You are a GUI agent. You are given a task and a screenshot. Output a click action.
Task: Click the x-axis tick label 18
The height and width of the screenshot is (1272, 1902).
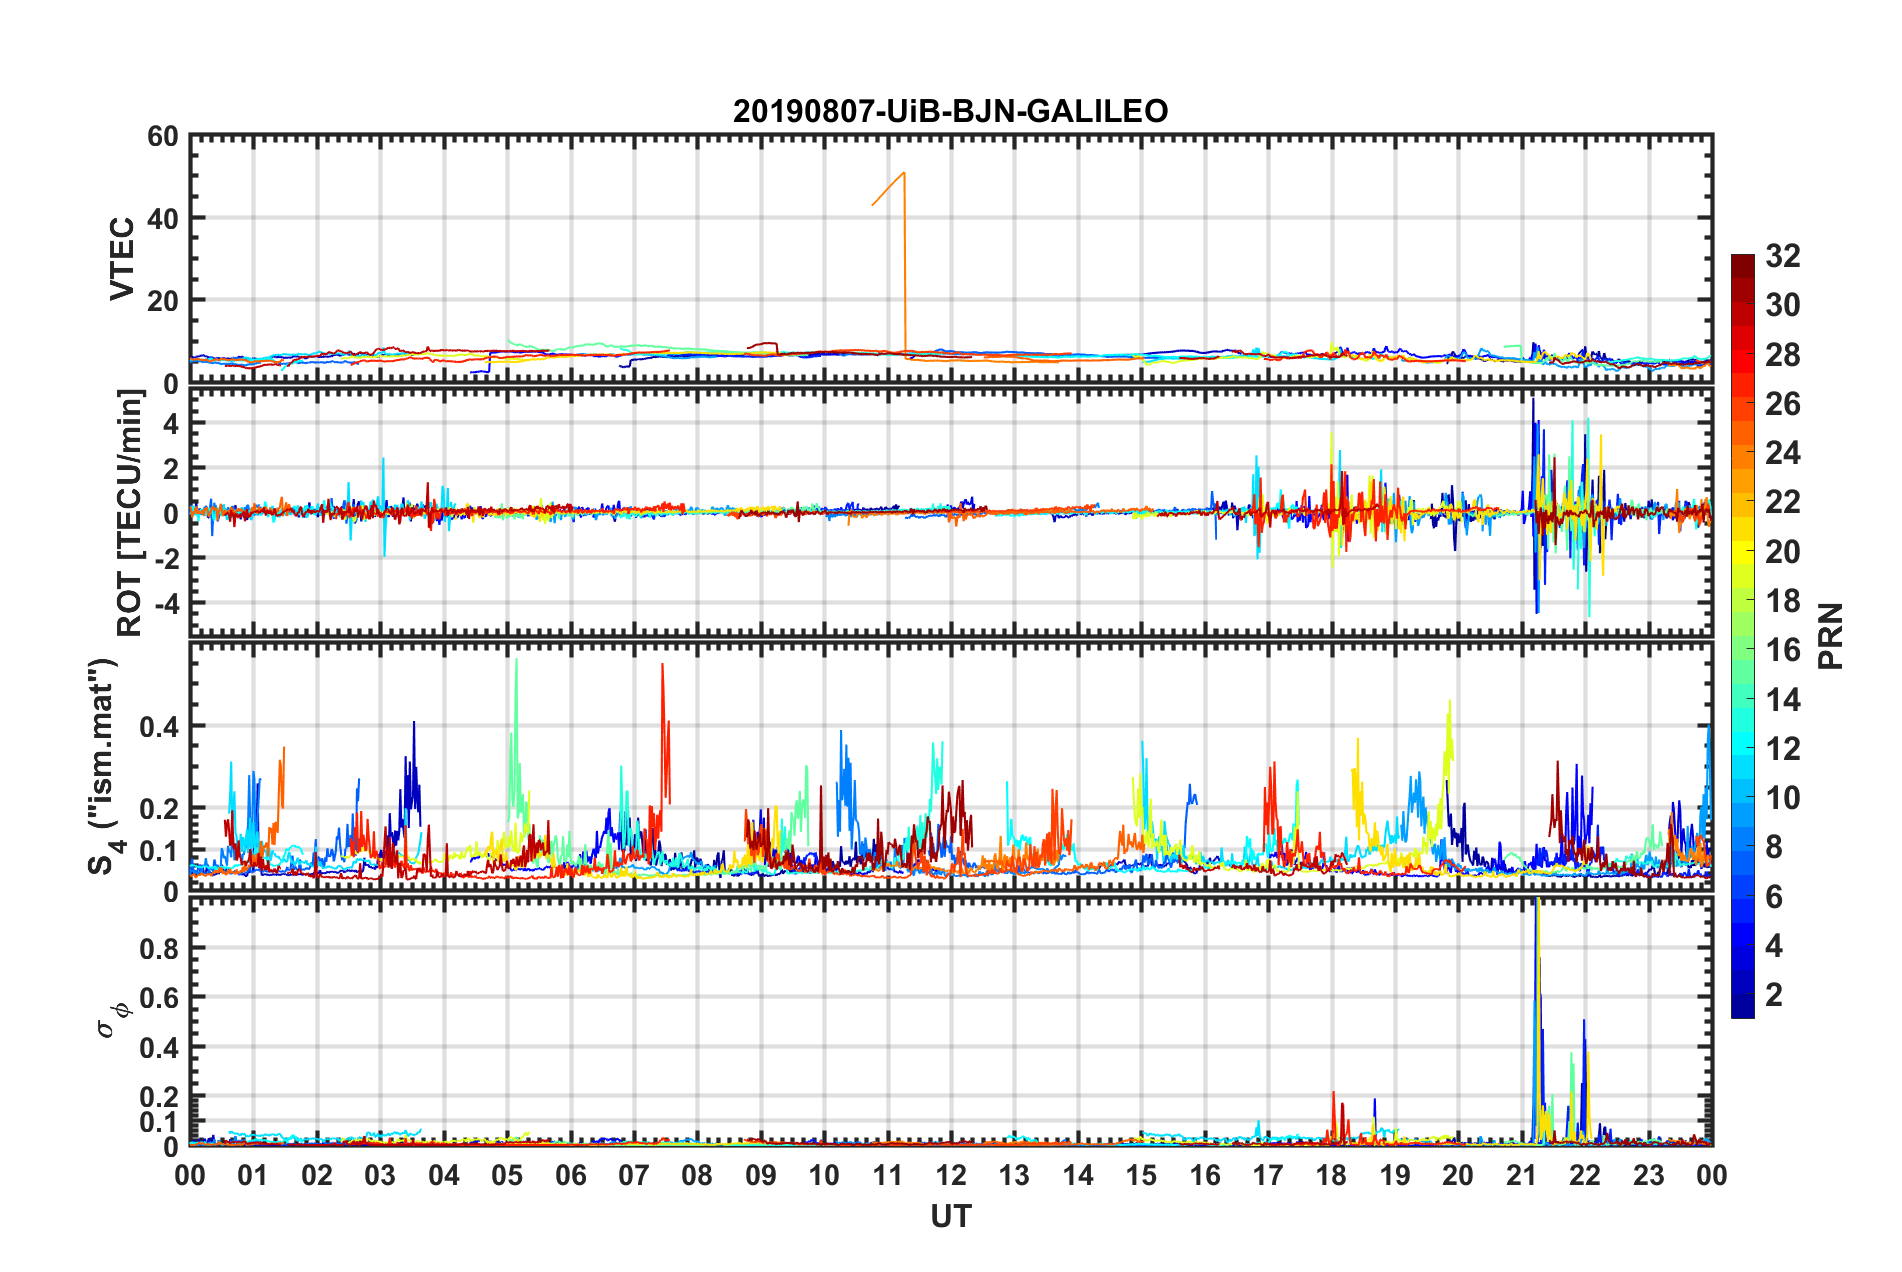point(1331,1175)
